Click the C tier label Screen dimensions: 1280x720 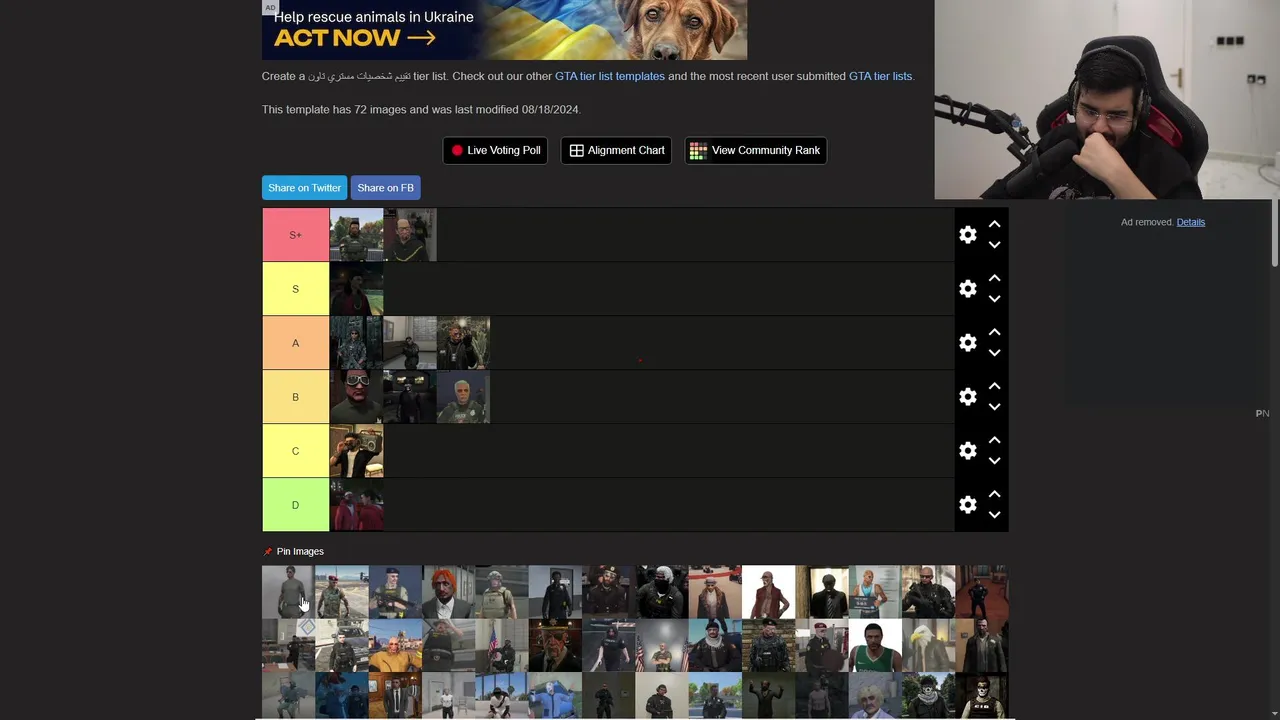click(x=295, y=451)
